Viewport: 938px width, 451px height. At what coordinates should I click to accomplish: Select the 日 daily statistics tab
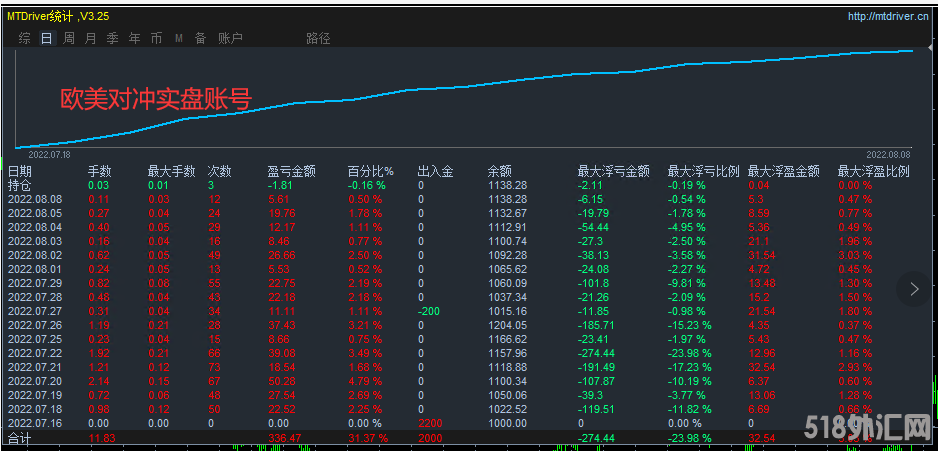pyautogui.click(x=46, y=38)
